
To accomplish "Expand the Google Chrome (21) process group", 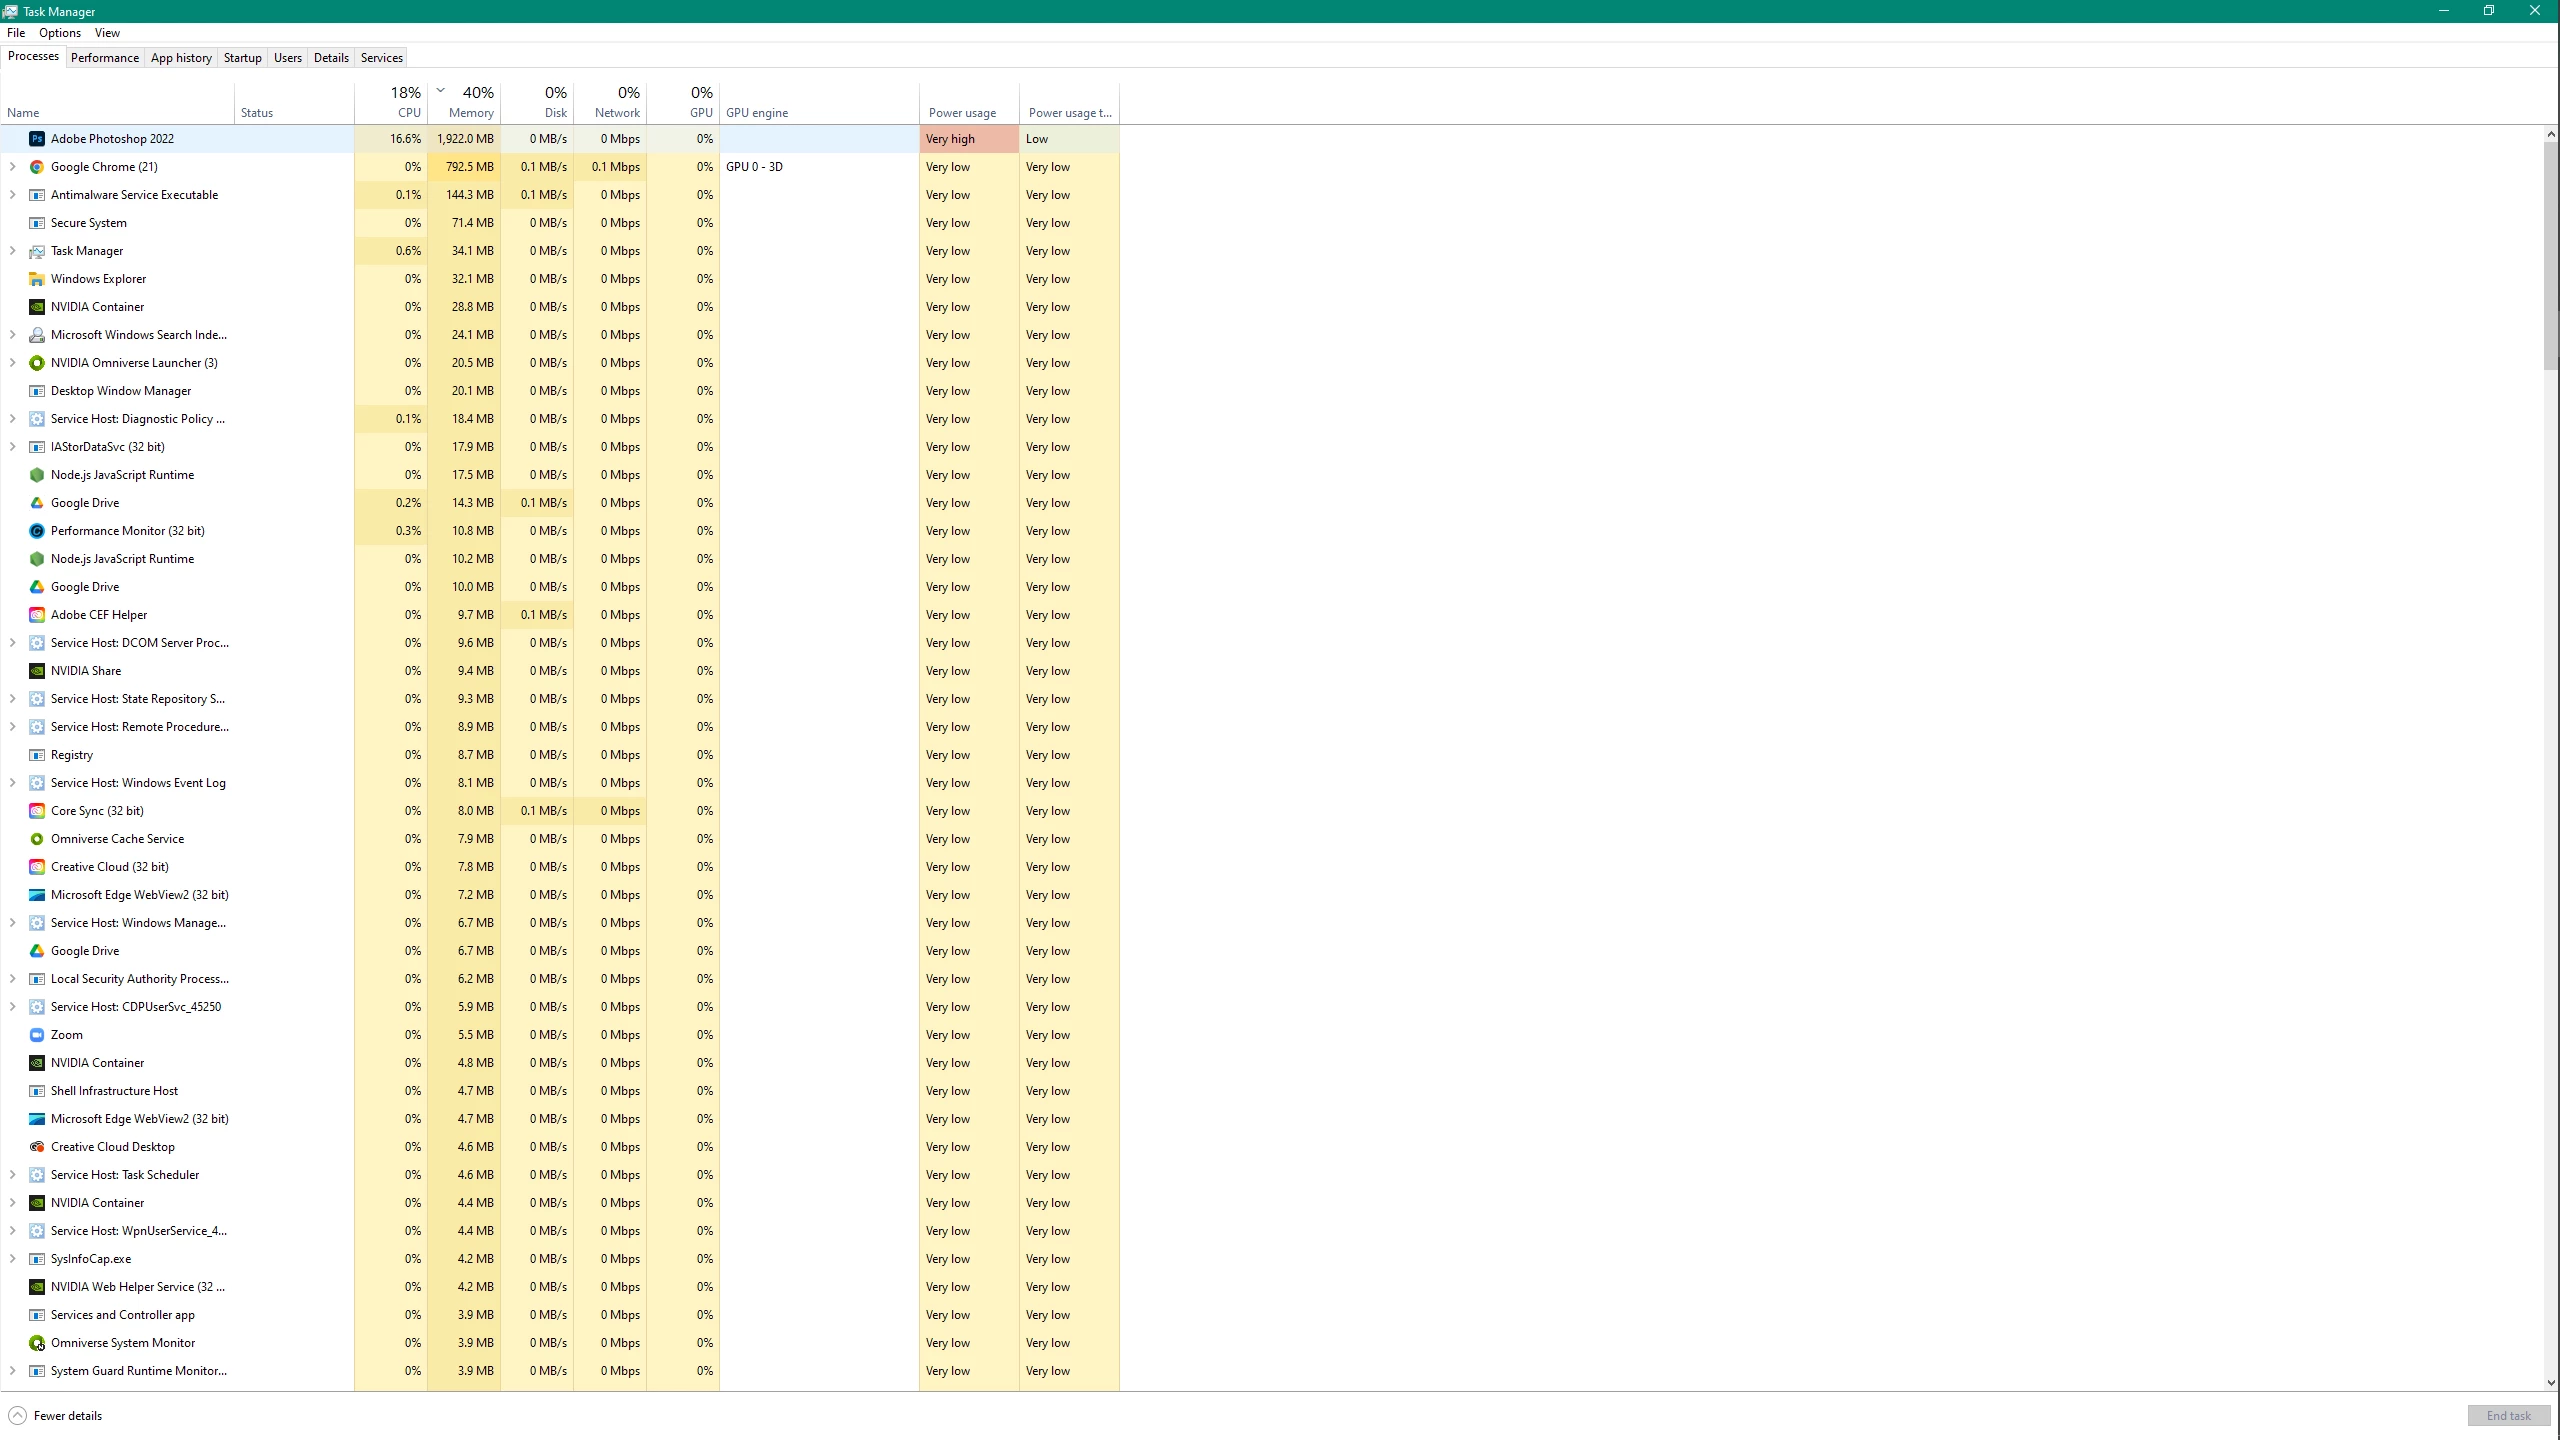I will point(12,167).
